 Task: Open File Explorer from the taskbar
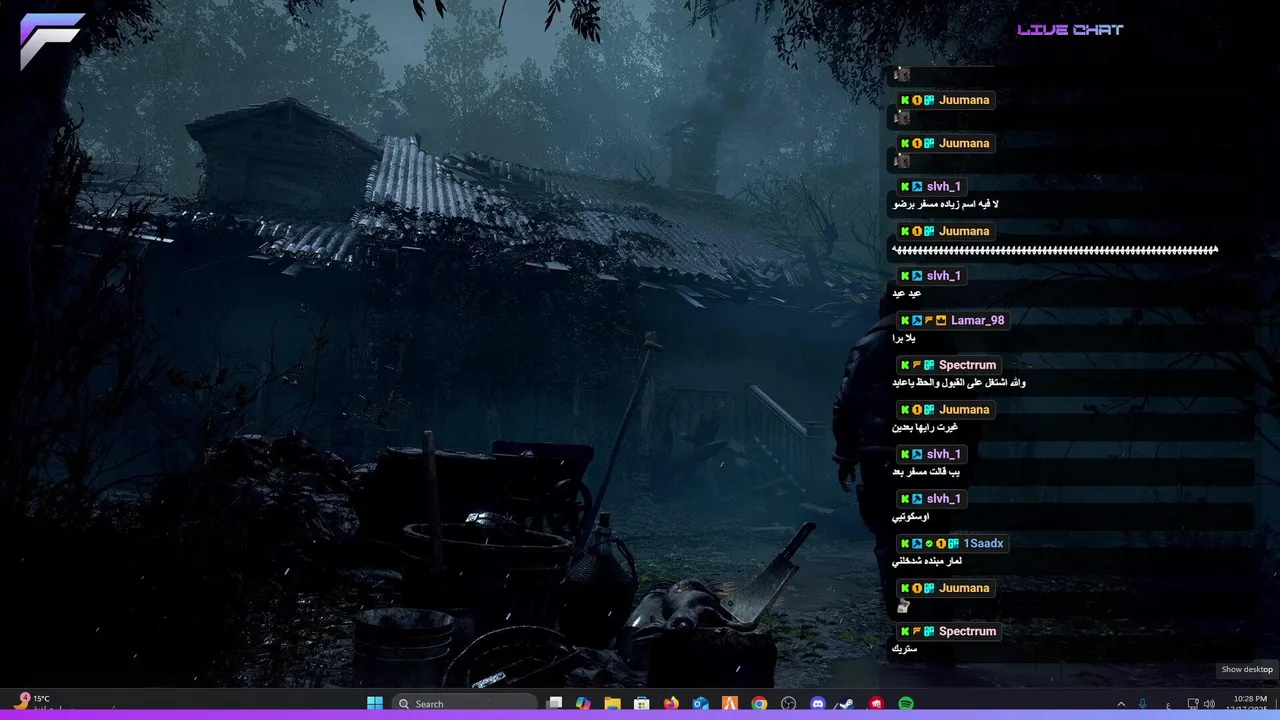coord(612,704)
